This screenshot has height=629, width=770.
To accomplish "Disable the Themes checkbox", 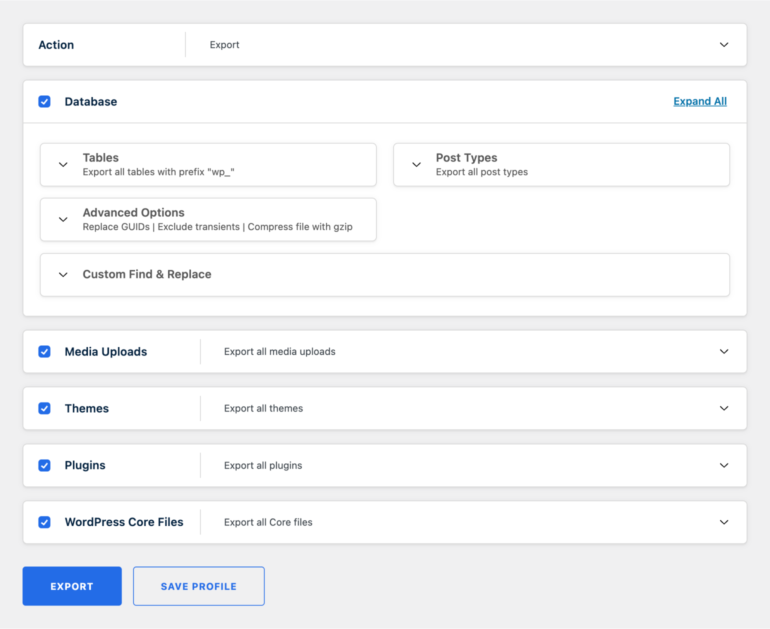I will tap(44, 409).
